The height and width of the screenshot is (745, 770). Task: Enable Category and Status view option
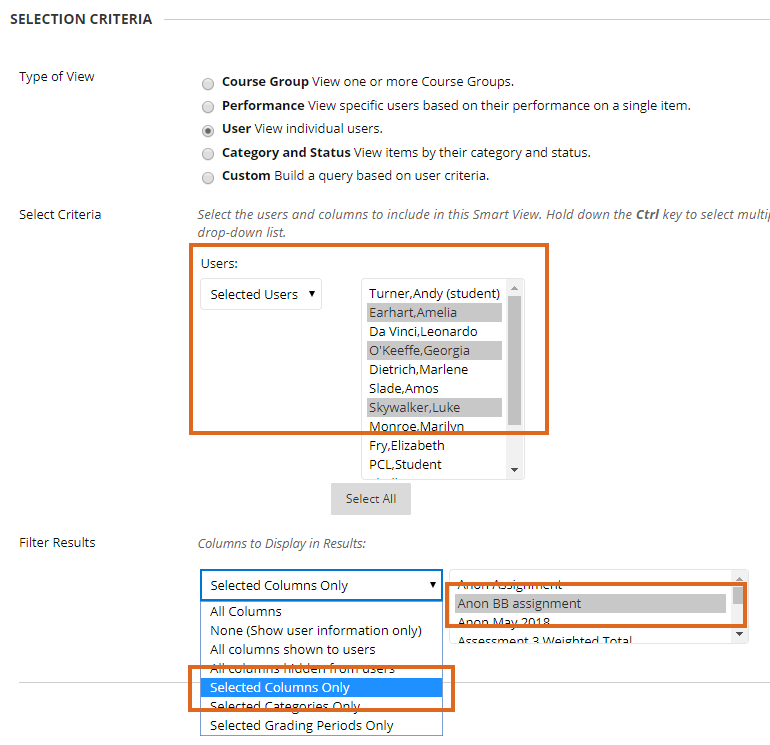(x=208, y=154)
